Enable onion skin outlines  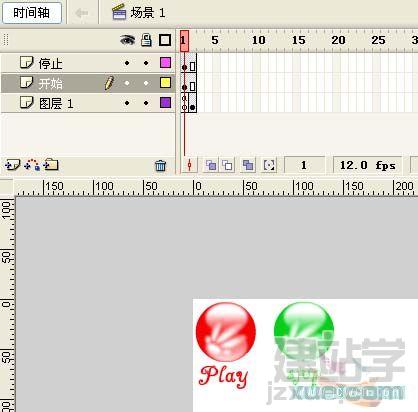click(228, 165)
